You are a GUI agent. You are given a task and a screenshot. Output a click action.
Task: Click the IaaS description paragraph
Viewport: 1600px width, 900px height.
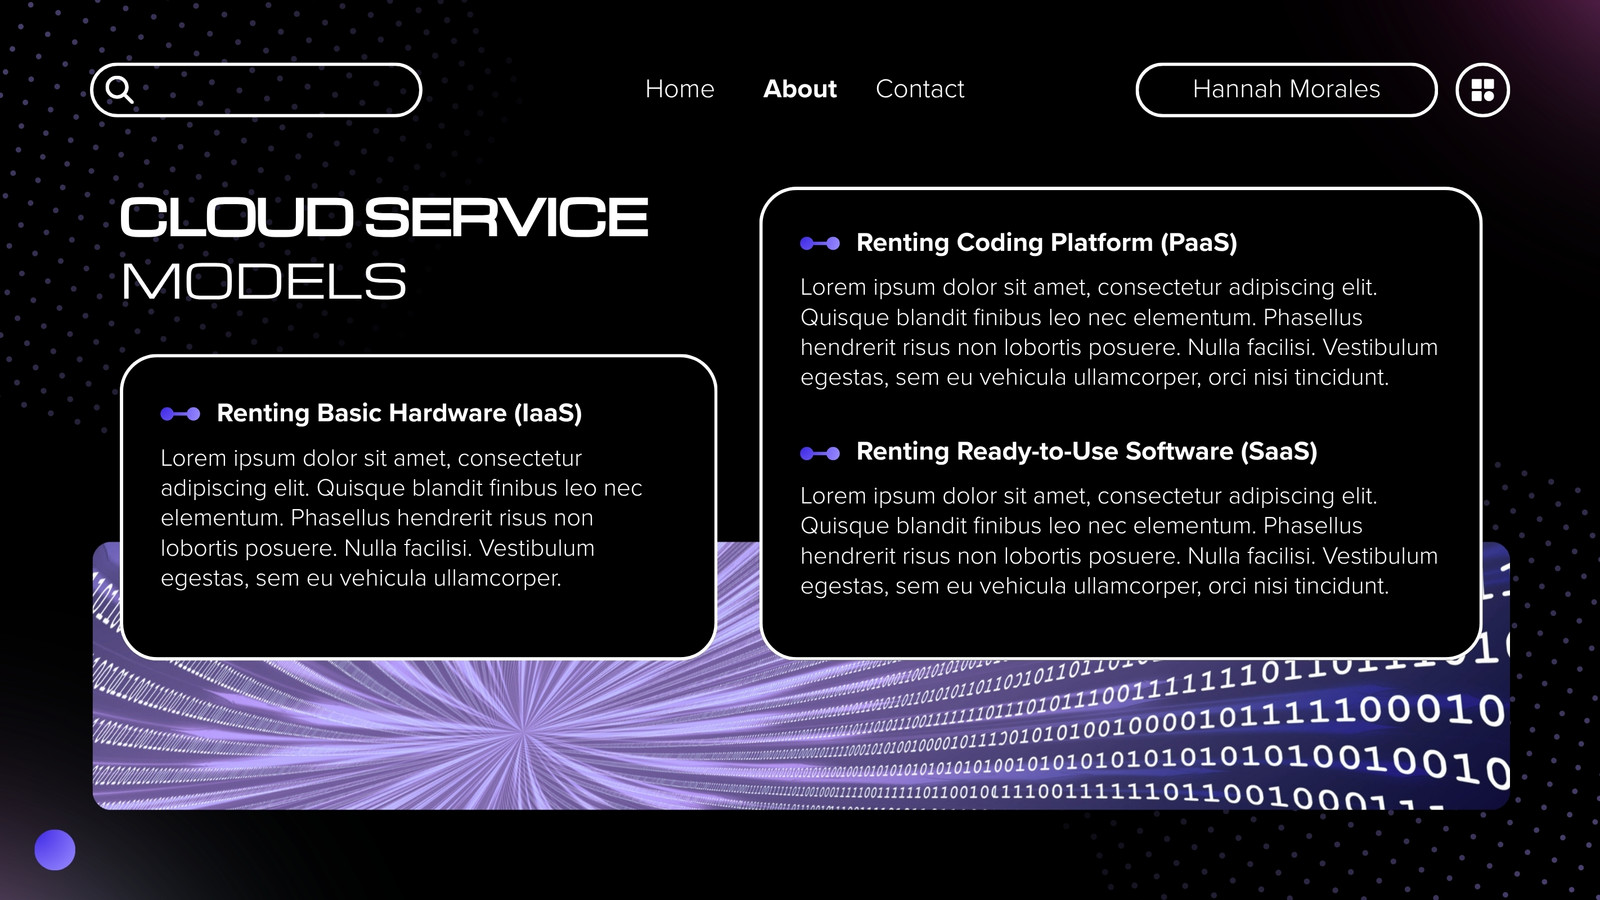coord(401,518)
